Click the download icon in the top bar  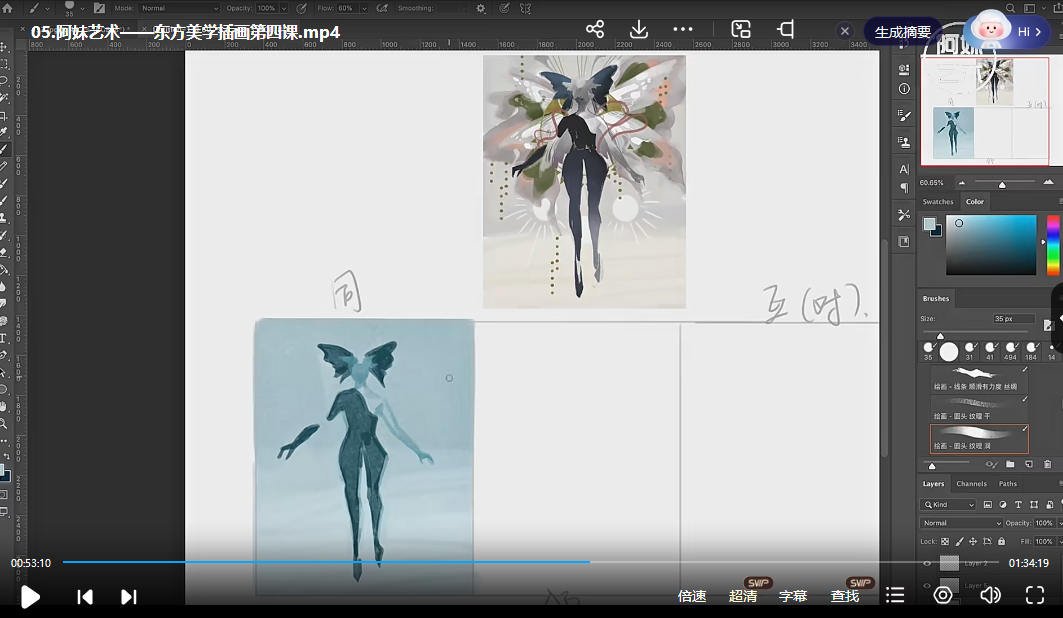(x=638, y=30)
